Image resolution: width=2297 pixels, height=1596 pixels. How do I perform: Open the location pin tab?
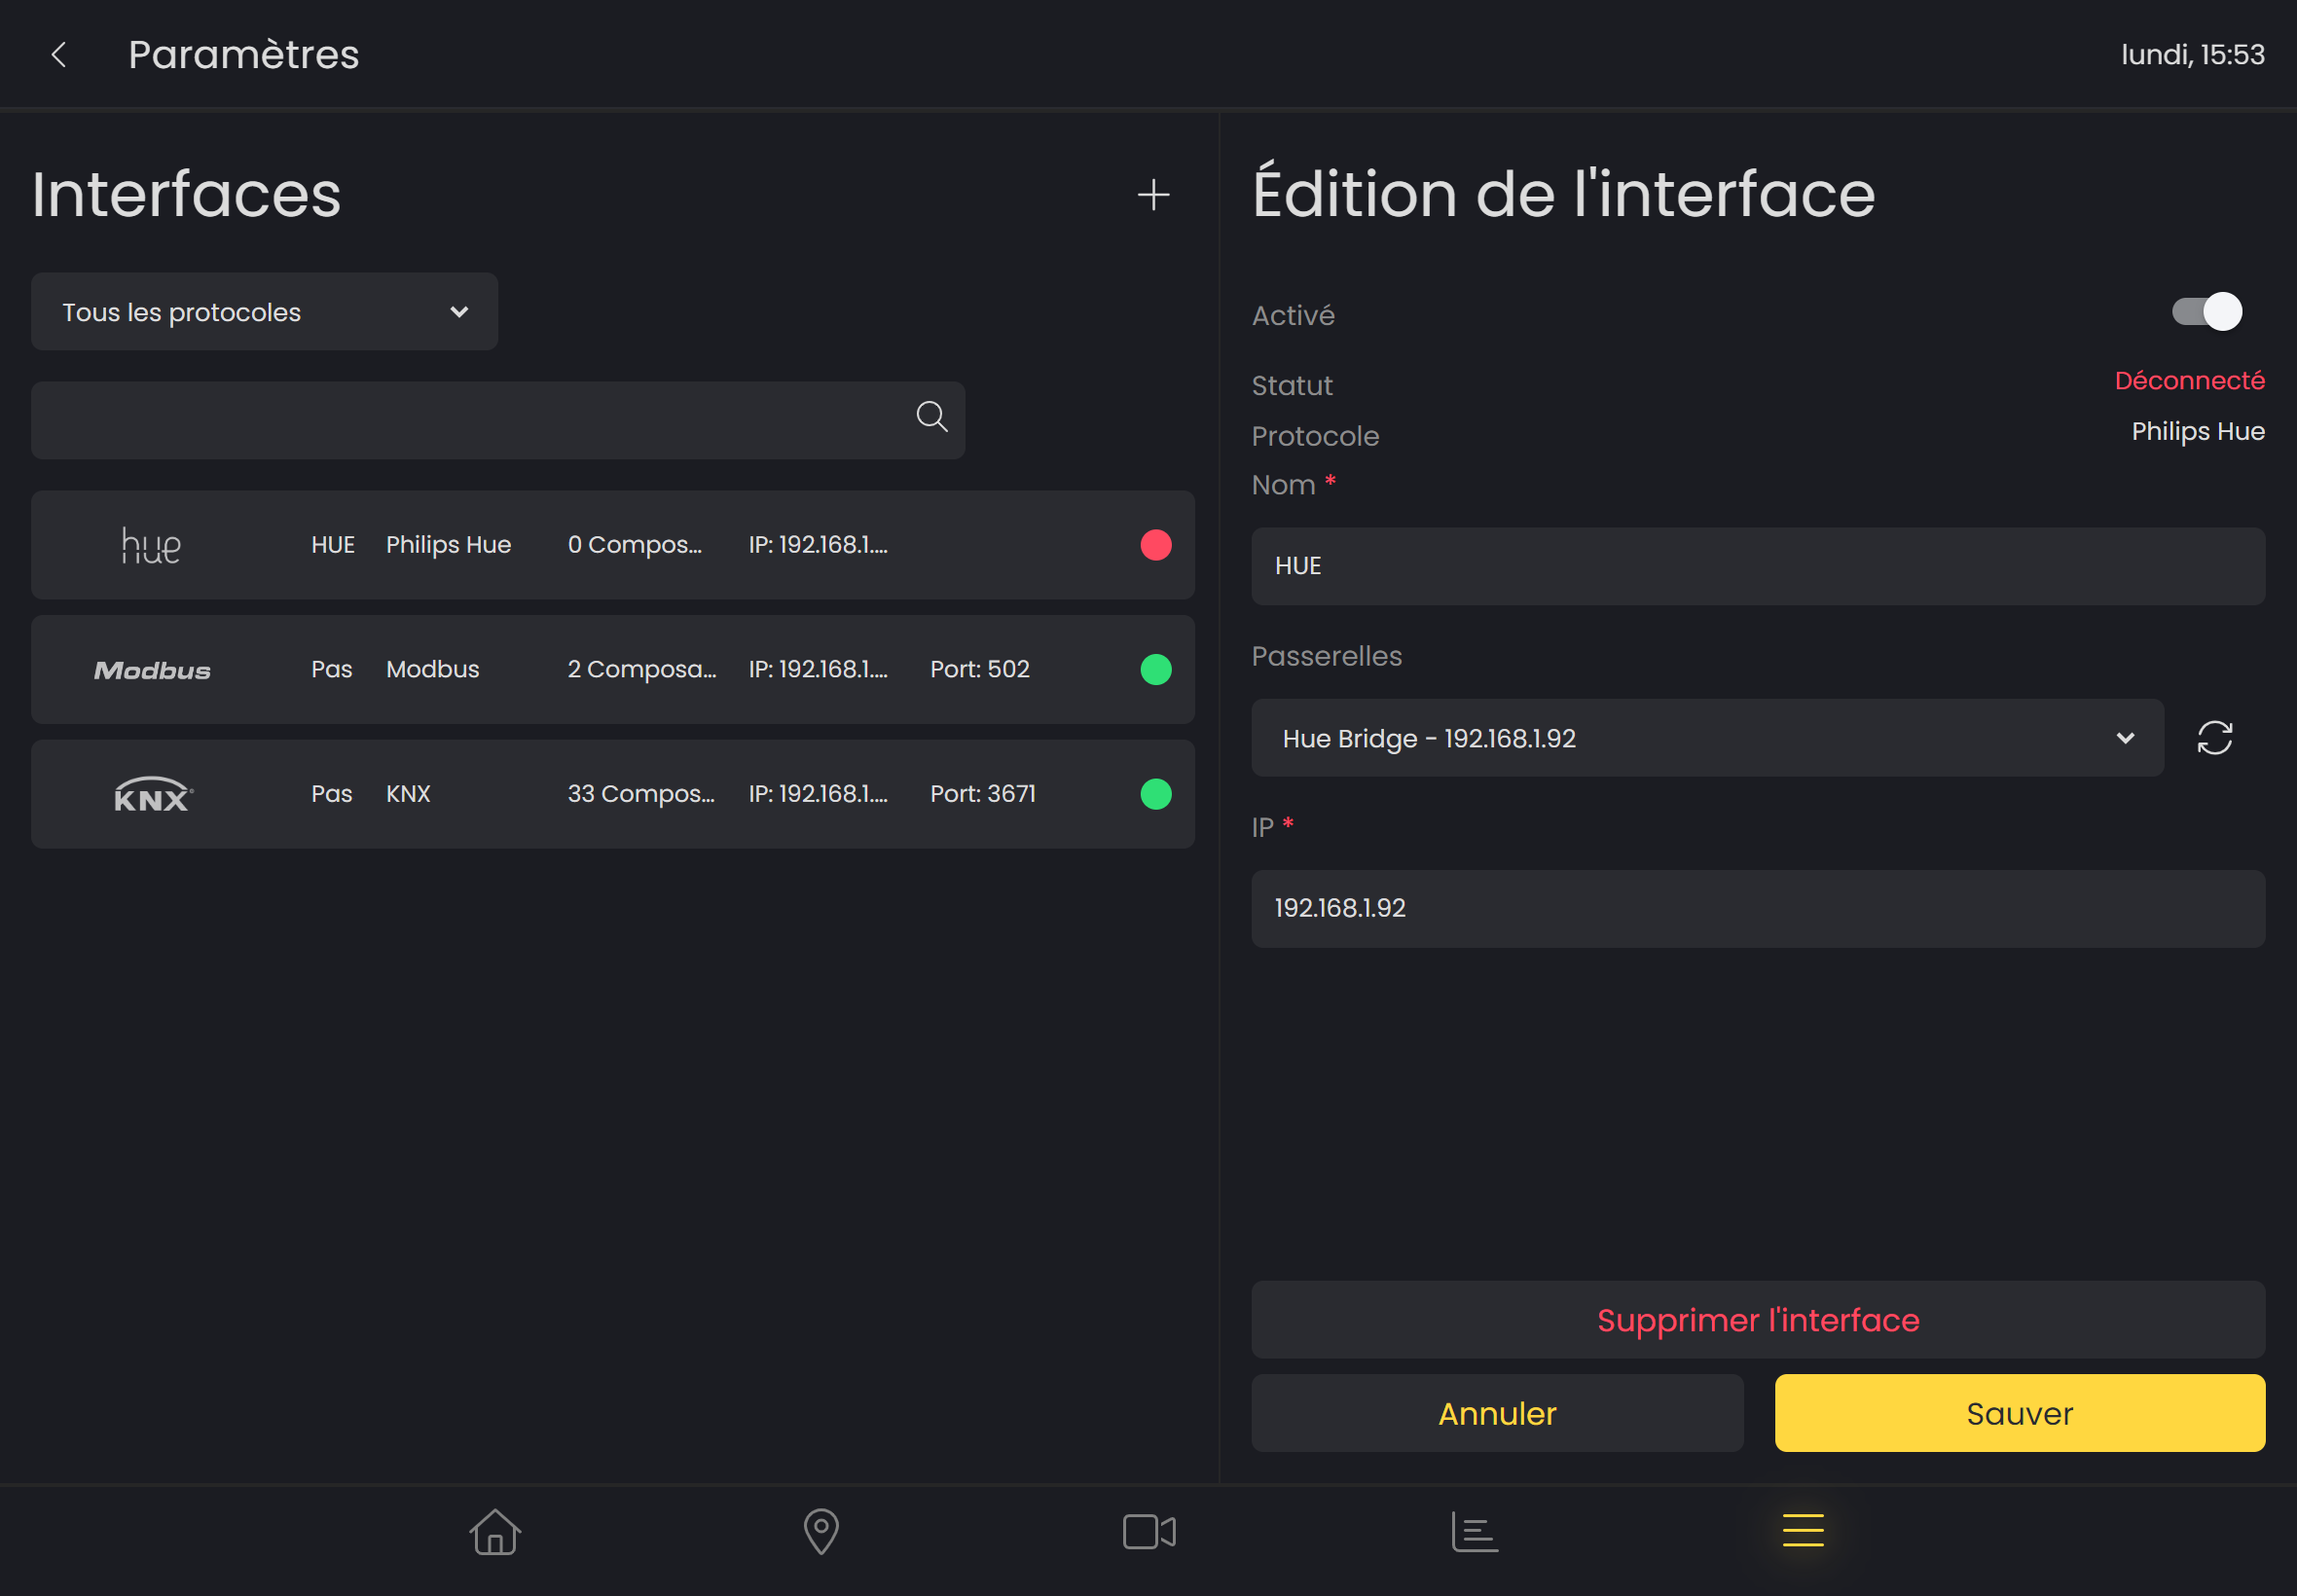click(821, 1531)
